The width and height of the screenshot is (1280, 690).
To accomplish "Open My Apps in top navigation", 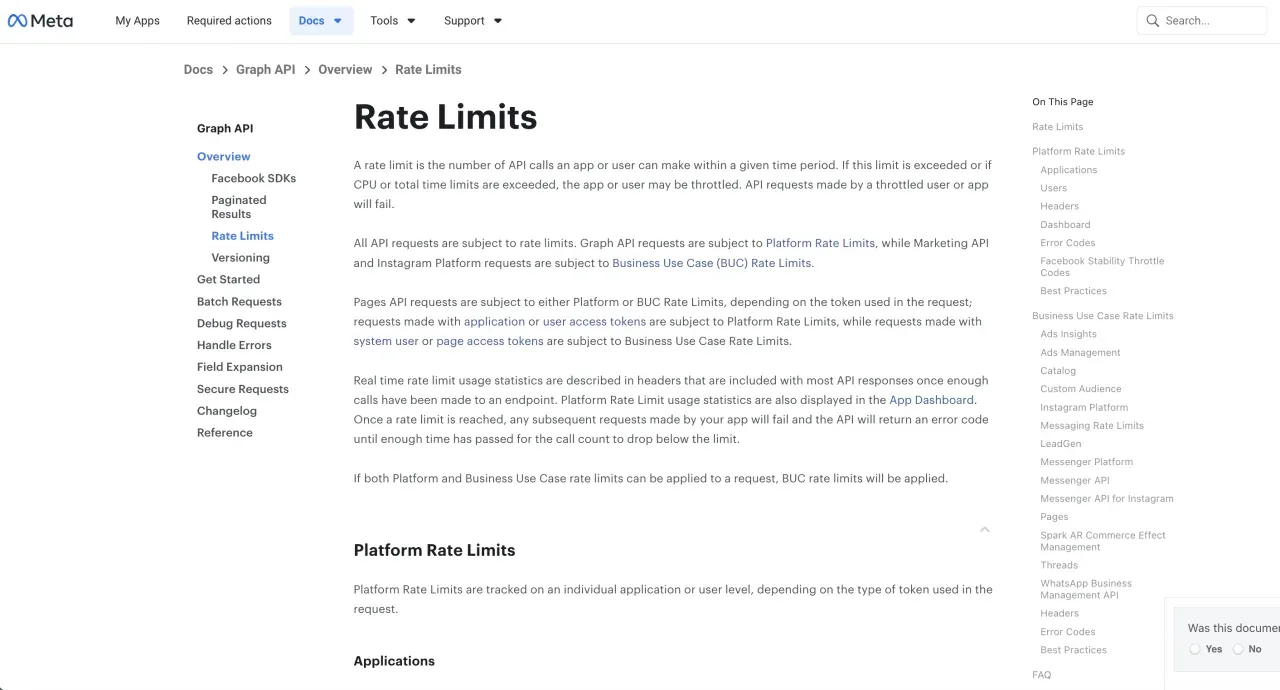I will tap(138, 20).
